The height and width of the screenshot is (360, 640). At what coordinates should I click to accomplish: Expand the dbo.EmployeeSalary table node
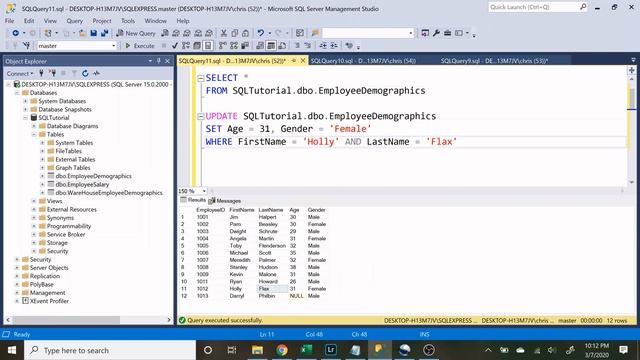coord(42,184)
